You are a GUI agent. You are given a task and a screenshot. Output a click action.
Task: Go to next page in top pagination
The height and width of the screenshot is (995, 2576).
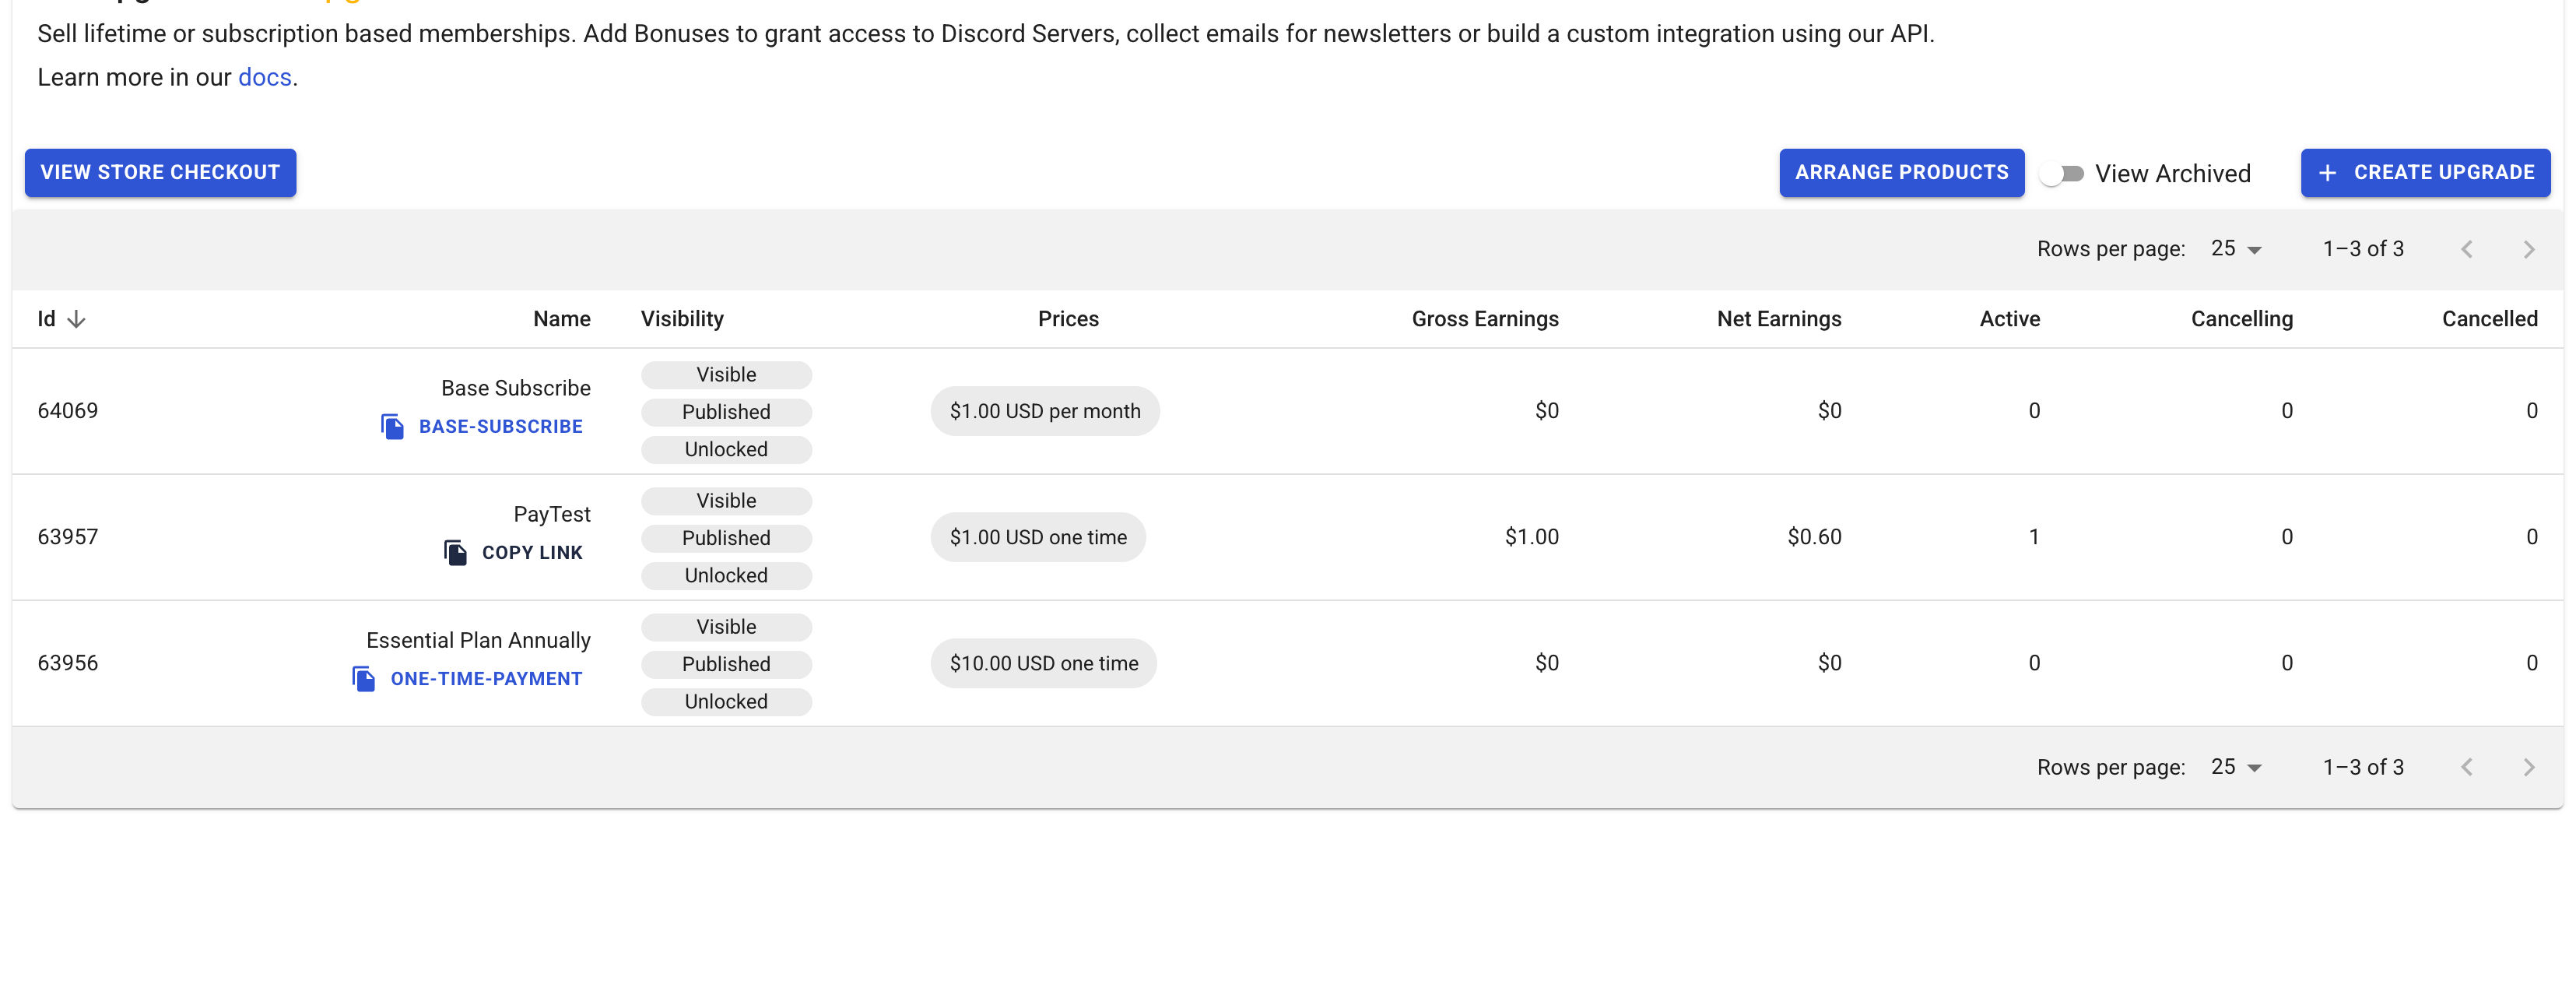pyautogui.click(x=2528, y=249)
